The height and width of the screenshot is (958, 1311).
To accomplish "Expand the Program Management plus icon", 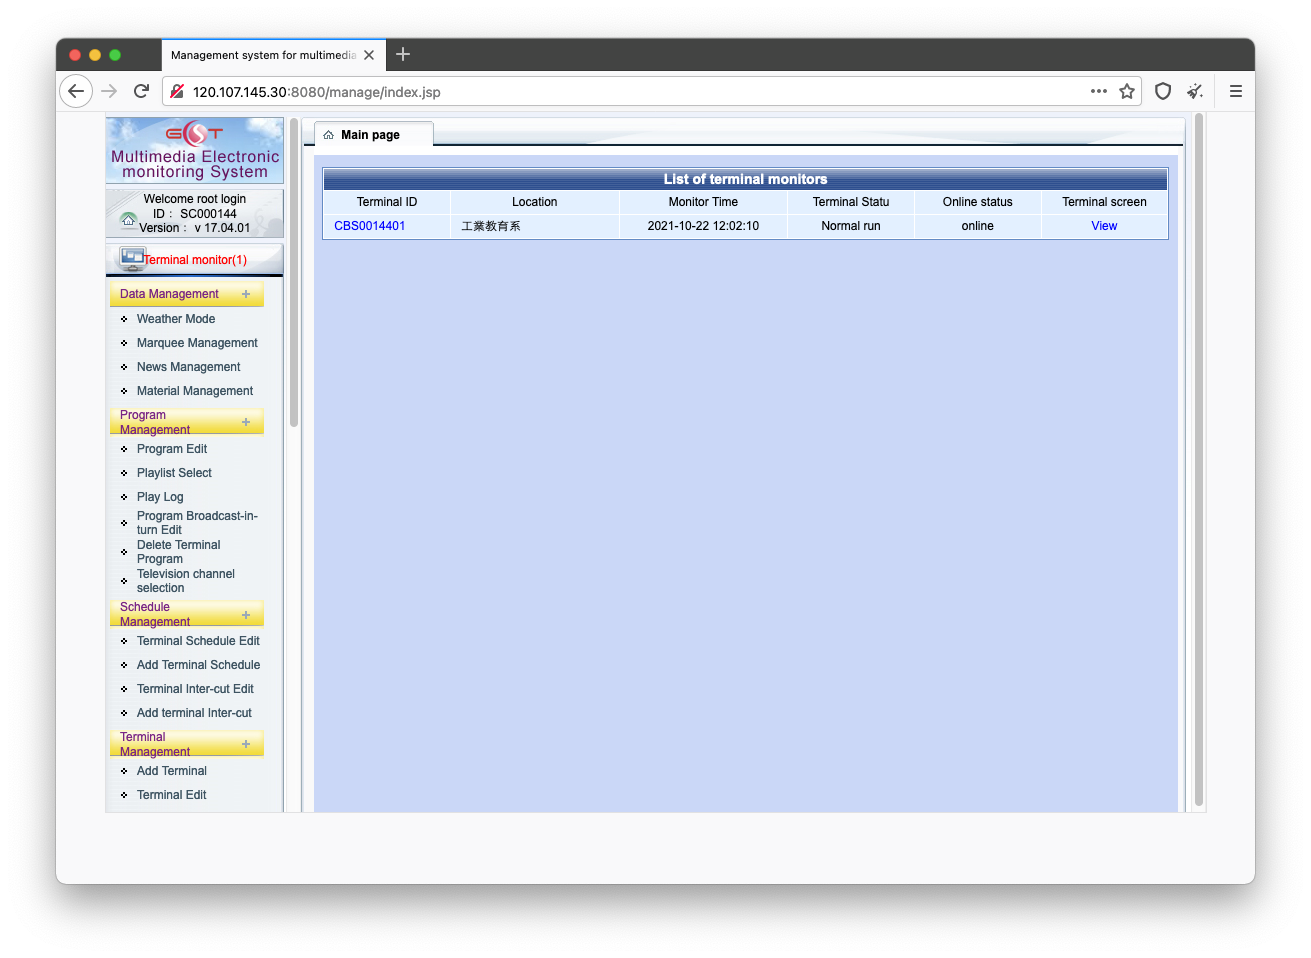I will coord(246,422).
